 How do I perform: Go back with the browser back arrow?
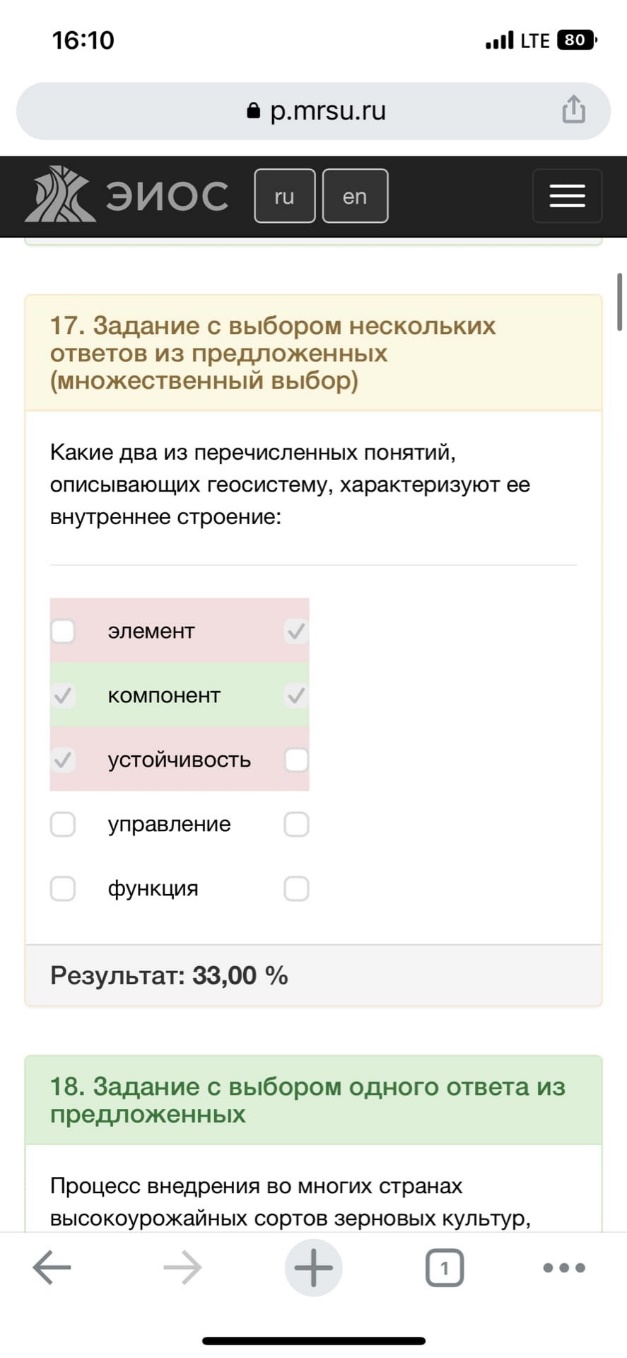(x=52, y=1268)
